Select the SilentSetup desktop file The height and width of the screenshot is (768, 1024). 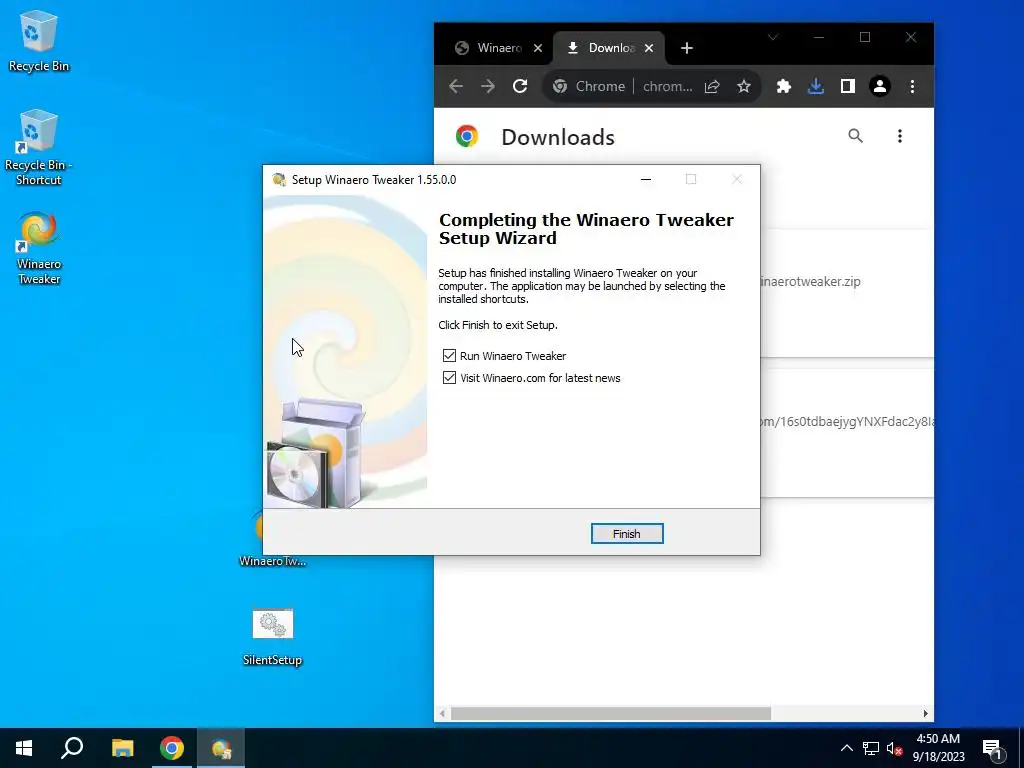click(272, 637)
